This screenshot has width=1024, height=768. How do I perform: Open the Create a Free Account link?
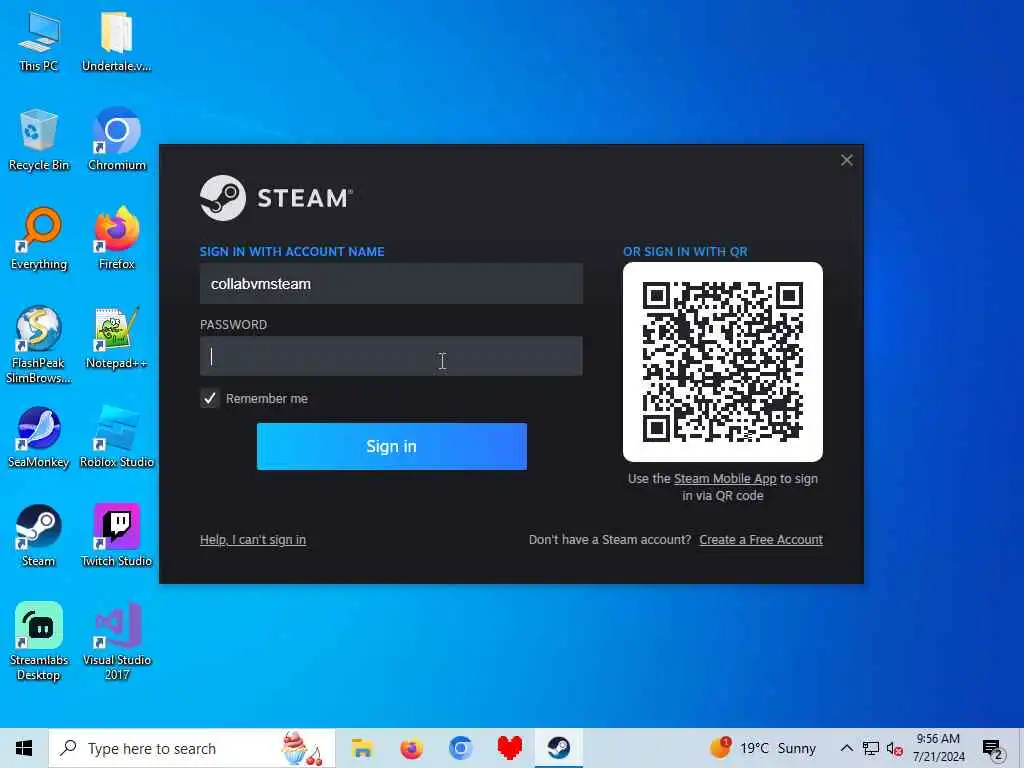761,539
